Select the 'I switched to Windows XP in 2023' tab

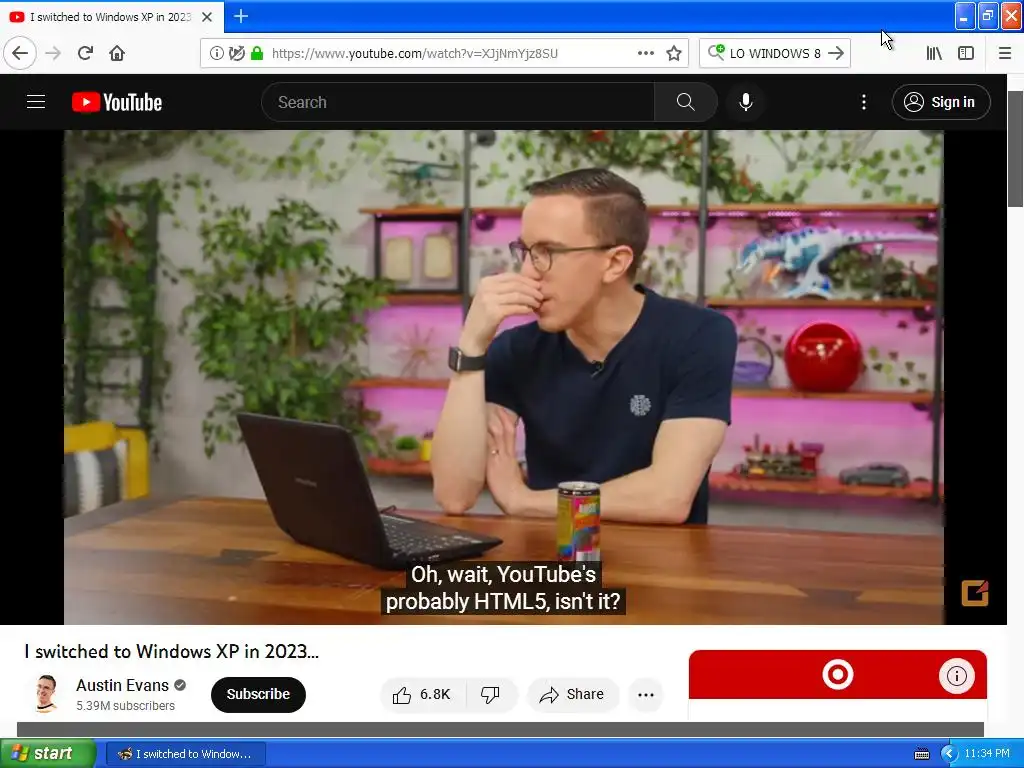tap(111, 17)
